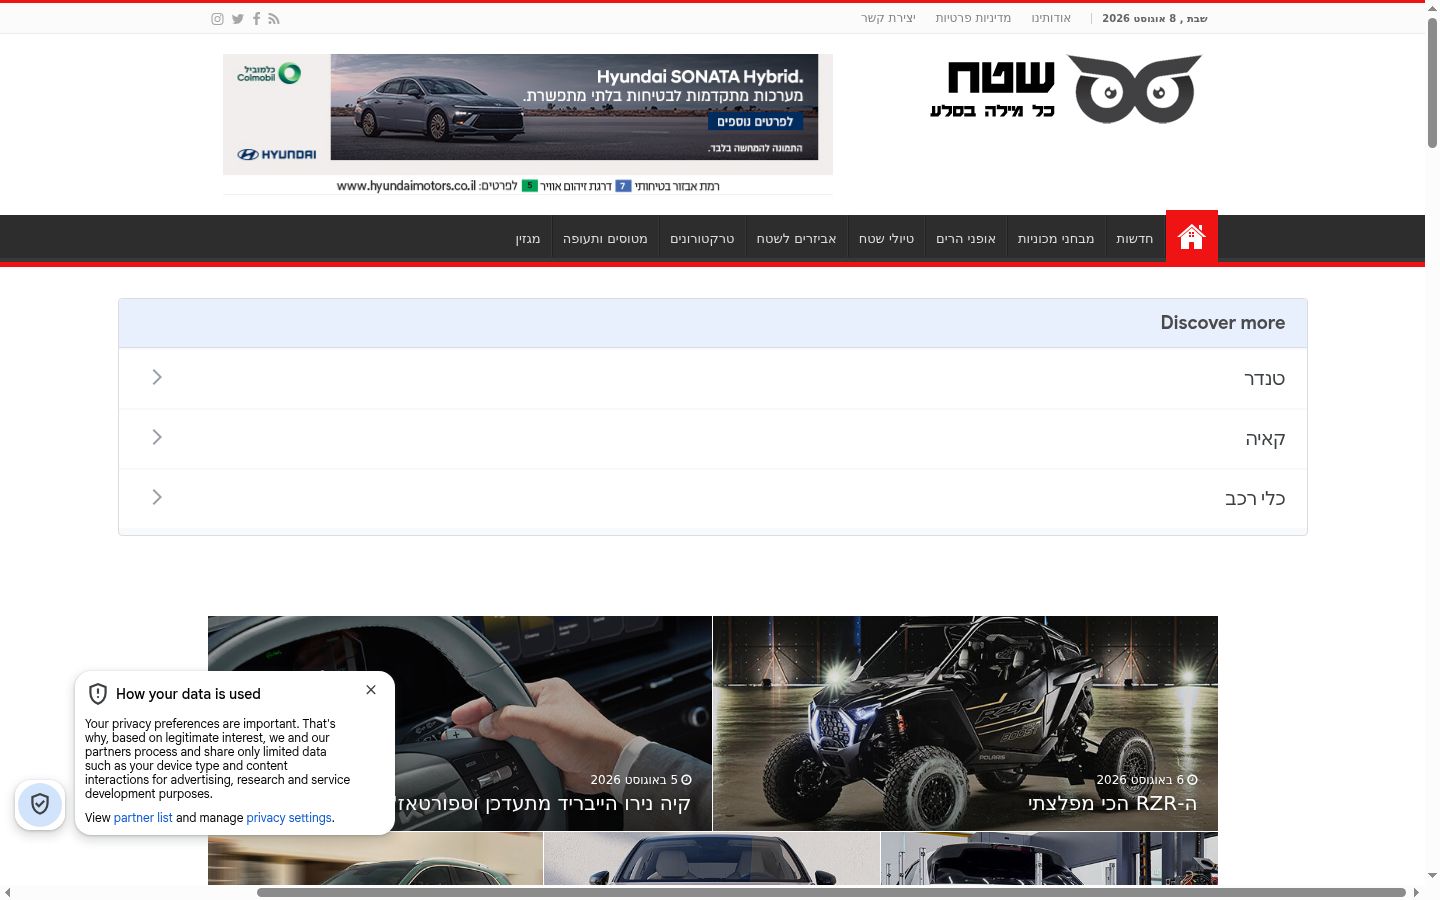Click the scroll right arrow
Viewport: 1440px width, 900px height.
click(x=1416, y=892)
